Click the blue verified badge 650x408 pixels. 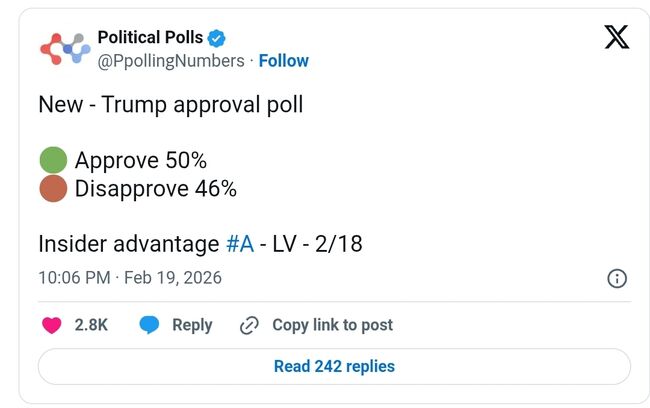216,38
